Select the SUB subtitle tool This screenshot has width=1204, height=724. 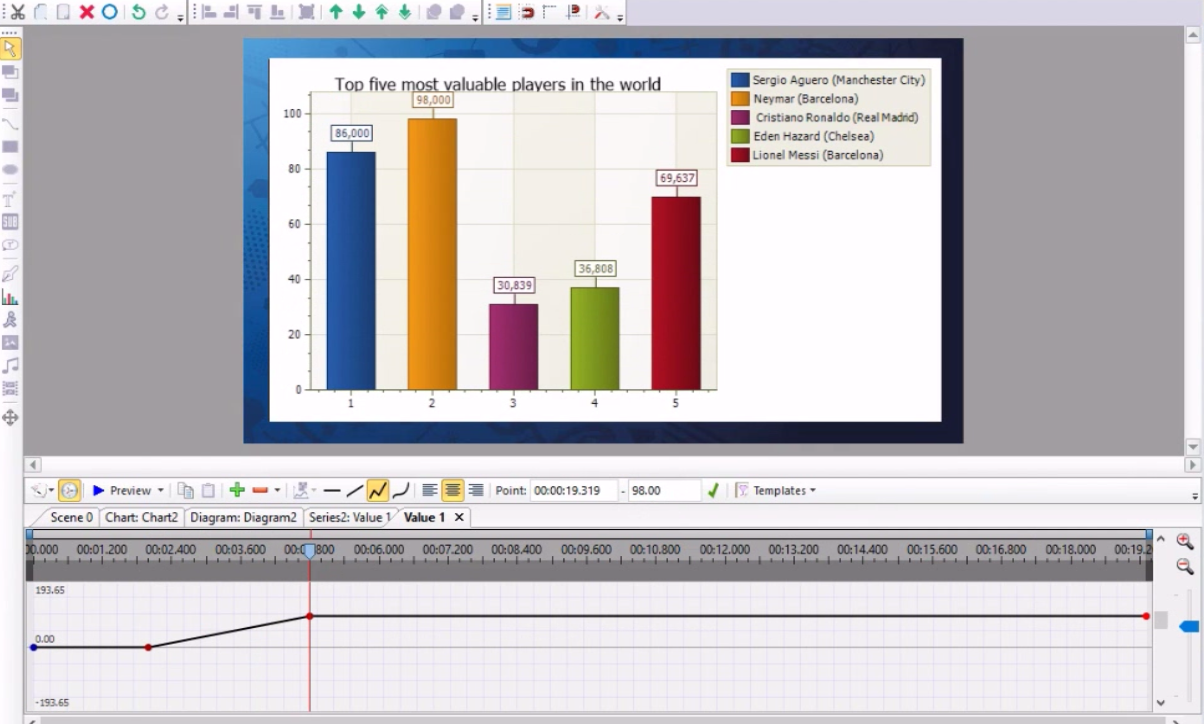pyautogui.click(x=10, y=222)
